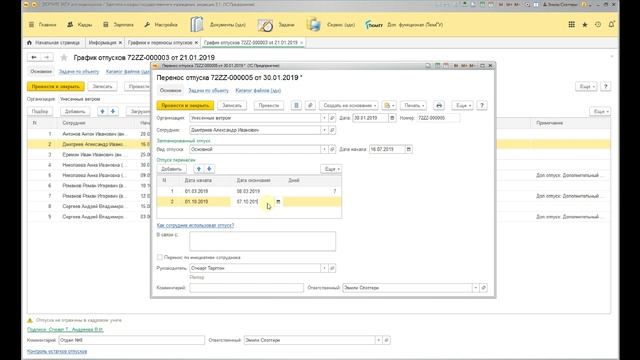The image size is (640, 360).
Task: Open Задачи по объекту link in dialog
Action: click(209, 91)
